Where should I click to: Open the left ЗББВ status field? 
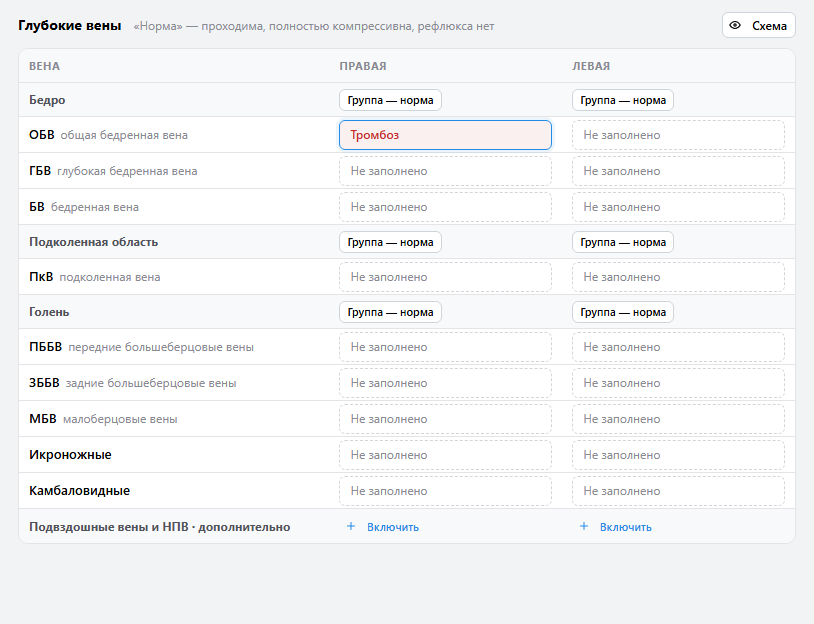click(x=679, y=383)
